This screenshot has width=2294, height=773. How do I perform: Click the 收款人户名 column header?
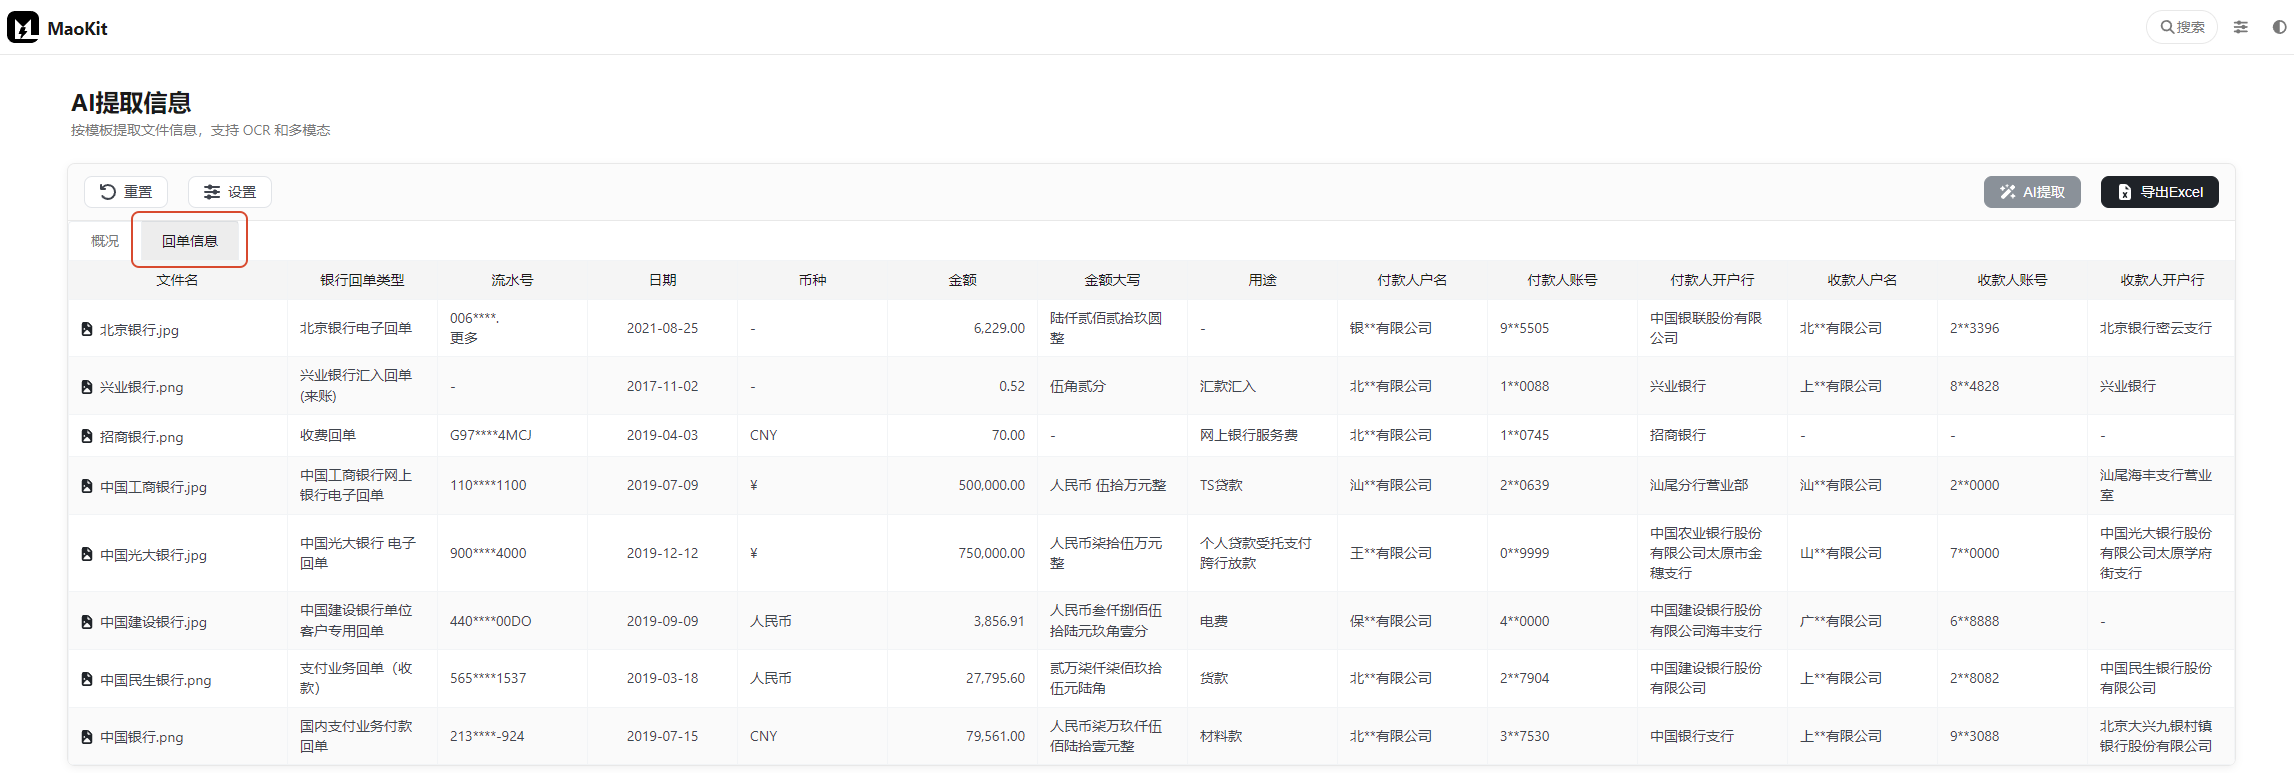(1862, 280)
